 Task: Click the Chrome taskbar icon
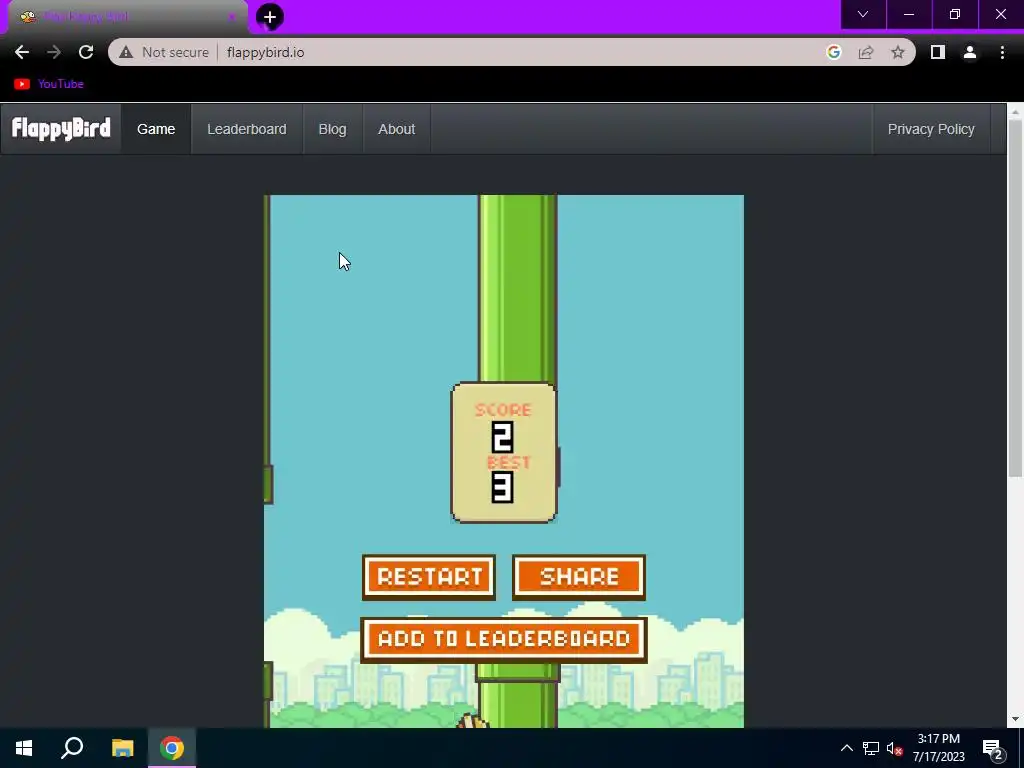click(x=172, y=748)
